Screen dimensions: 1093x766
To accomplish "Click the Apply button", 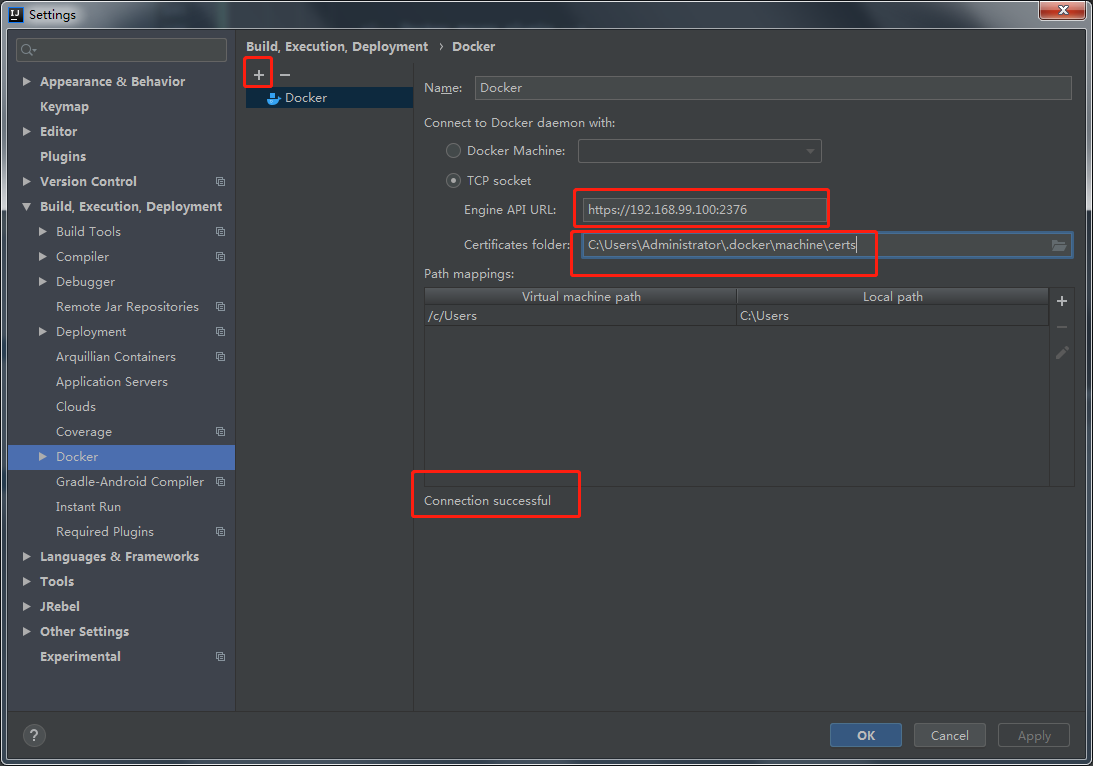I will pyautogui.click(x=1033, y=735).
